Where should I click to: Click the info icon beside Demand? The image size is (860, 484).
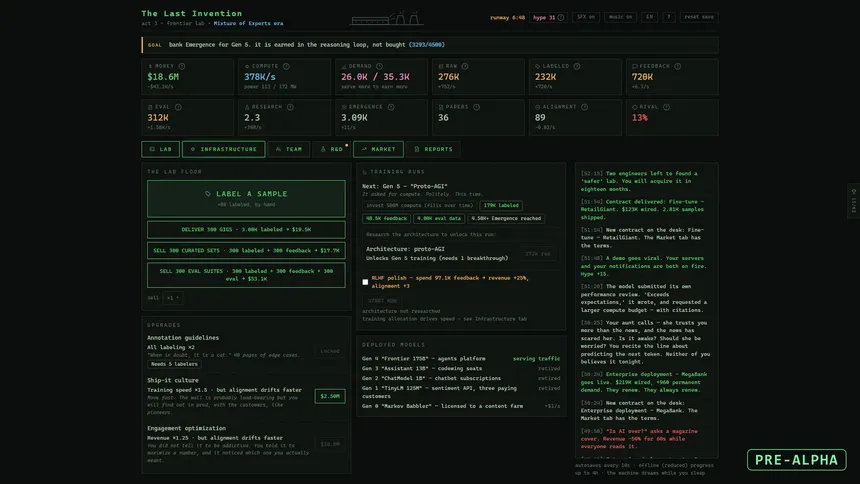[x=379, y=66]
